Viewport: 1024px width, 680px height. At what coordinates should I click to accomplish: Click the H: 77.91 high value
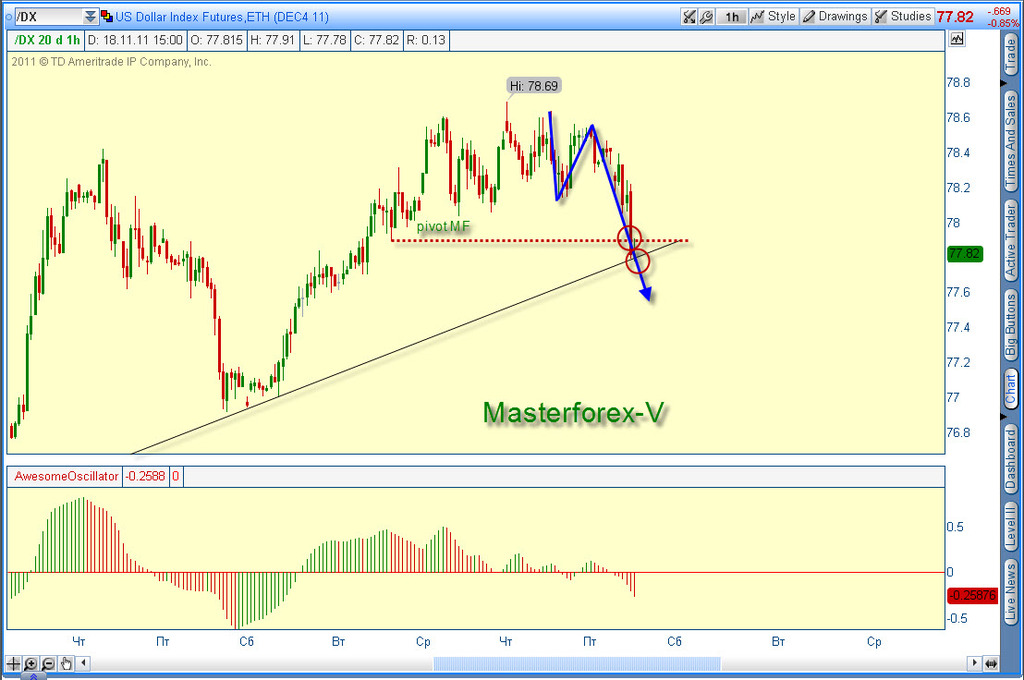click(x=273, y=40)
